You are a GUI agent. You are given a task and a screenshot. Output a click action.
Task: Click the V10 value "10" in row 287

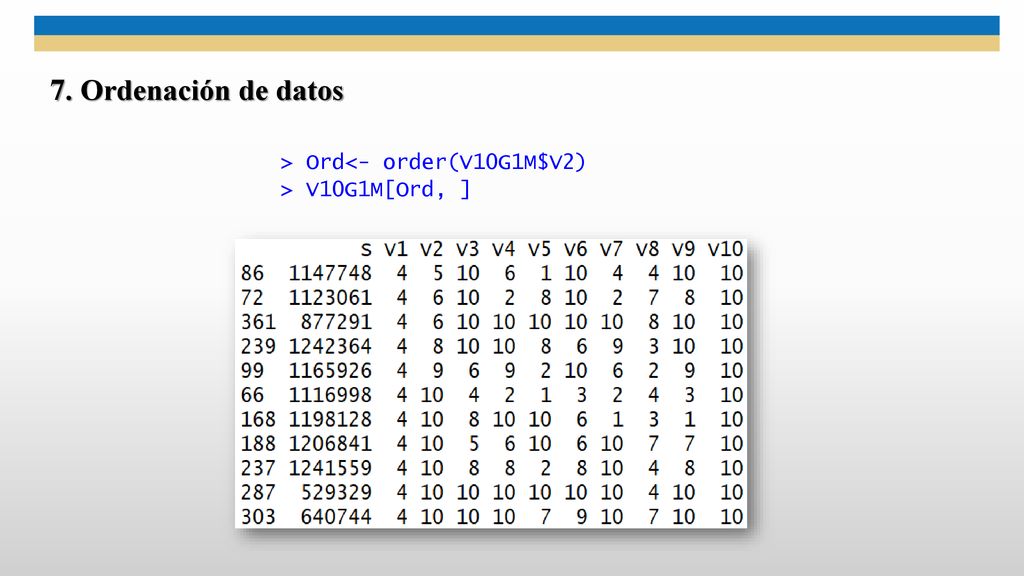(x=731, y=492)
